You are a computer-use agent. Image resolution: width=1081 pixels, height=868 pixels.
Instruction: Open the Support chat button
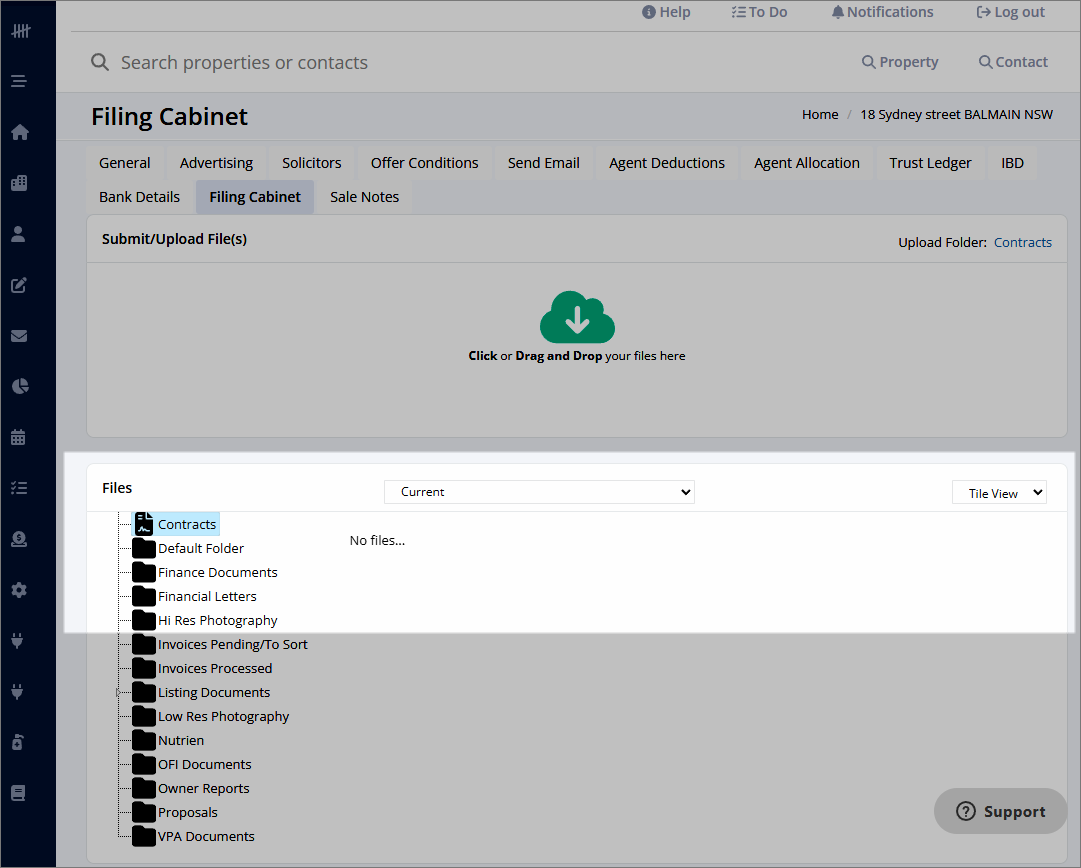(1000, 811)
